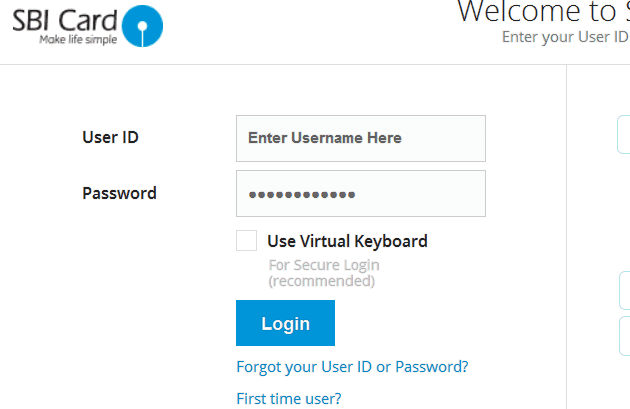
Task: Click the 'Make life simple' tagline
Action: [78, 39]
